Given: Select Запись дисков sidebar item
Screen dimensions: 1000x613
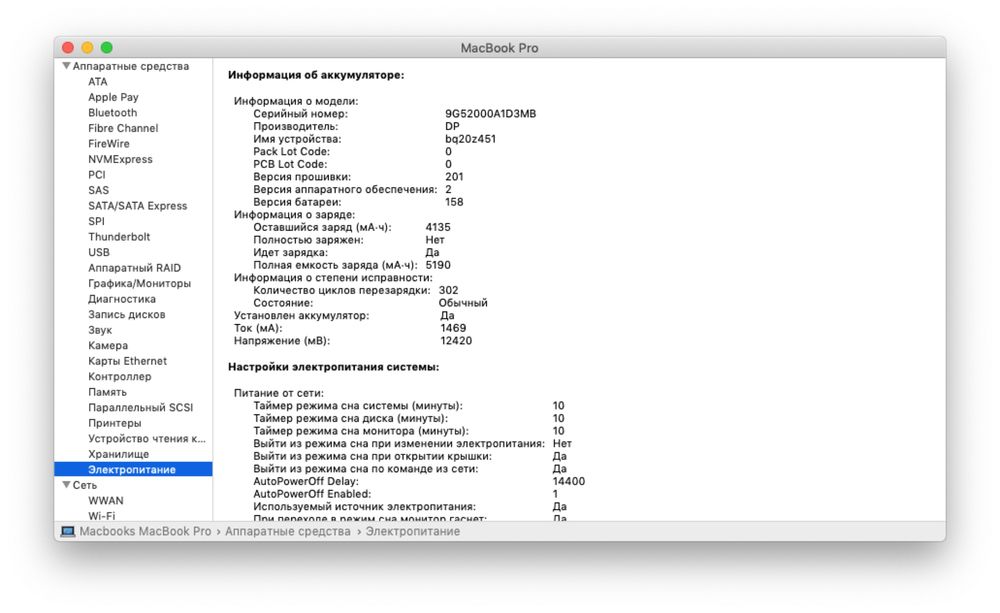Looking at the screenshot, I should point(126,314).
